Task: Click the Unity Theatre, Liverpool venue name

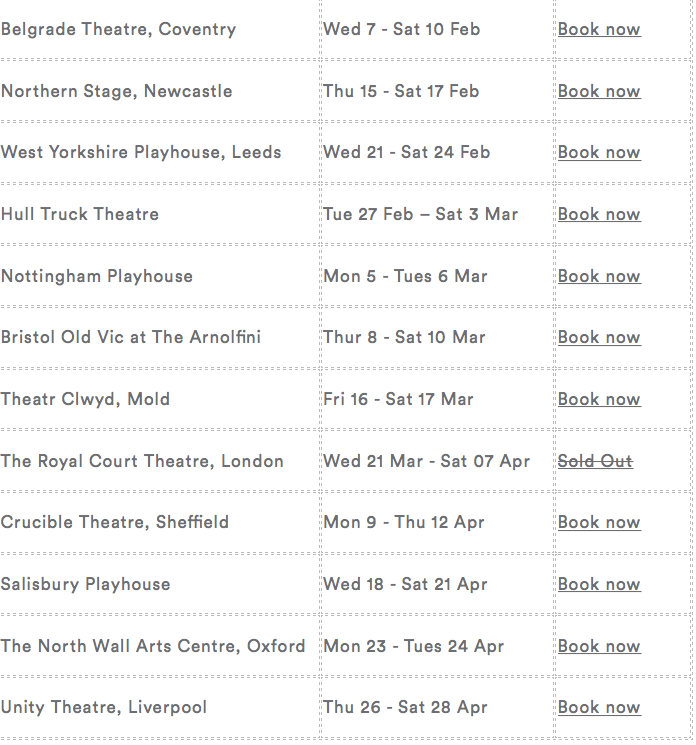Action: pos(104,707)
